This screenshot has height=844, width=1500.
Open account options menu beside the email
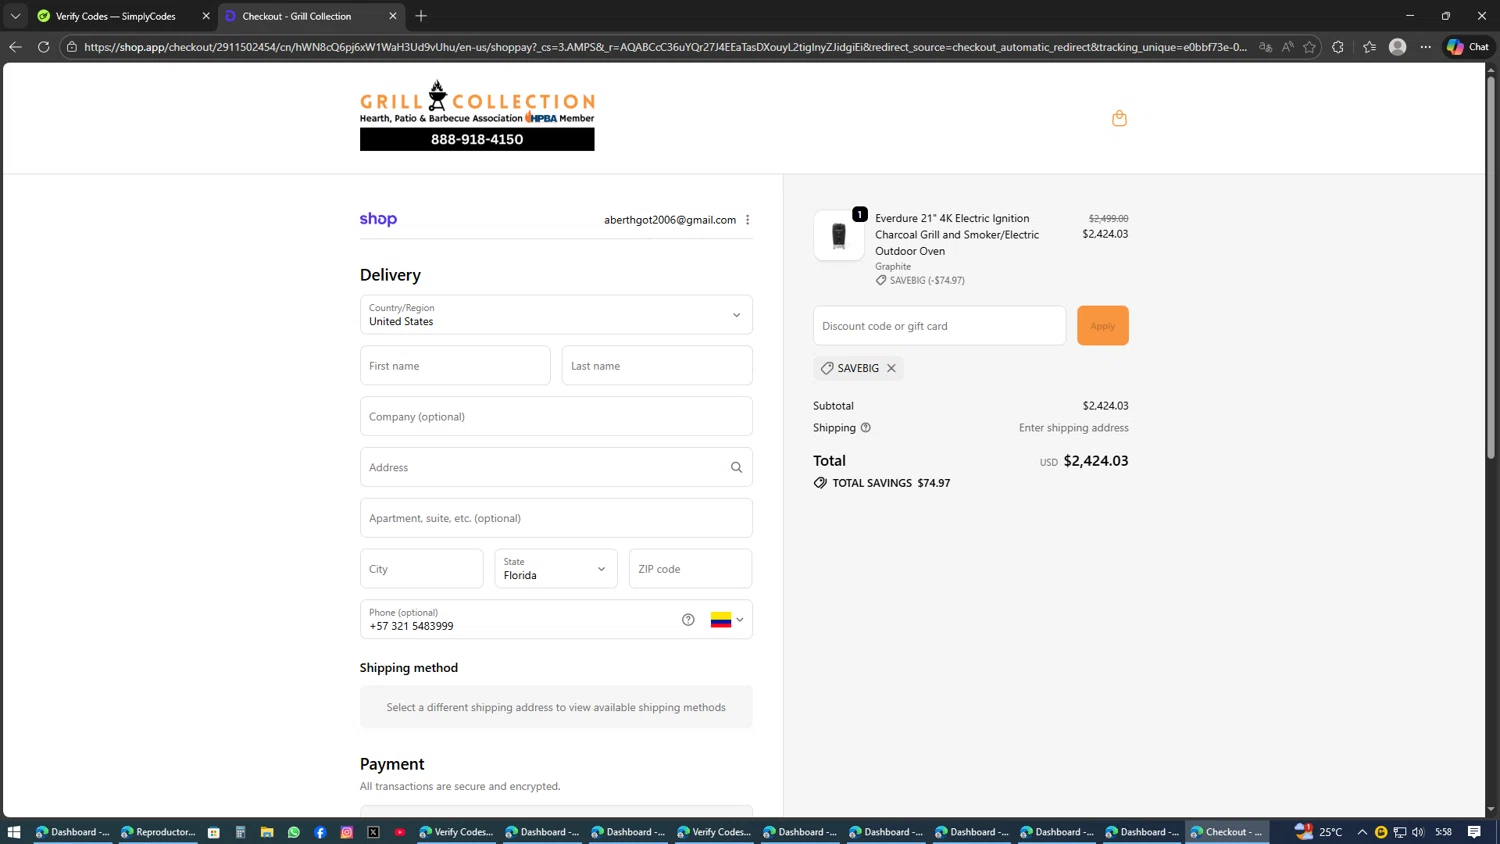pyautogui.click(x=747, y=220)
